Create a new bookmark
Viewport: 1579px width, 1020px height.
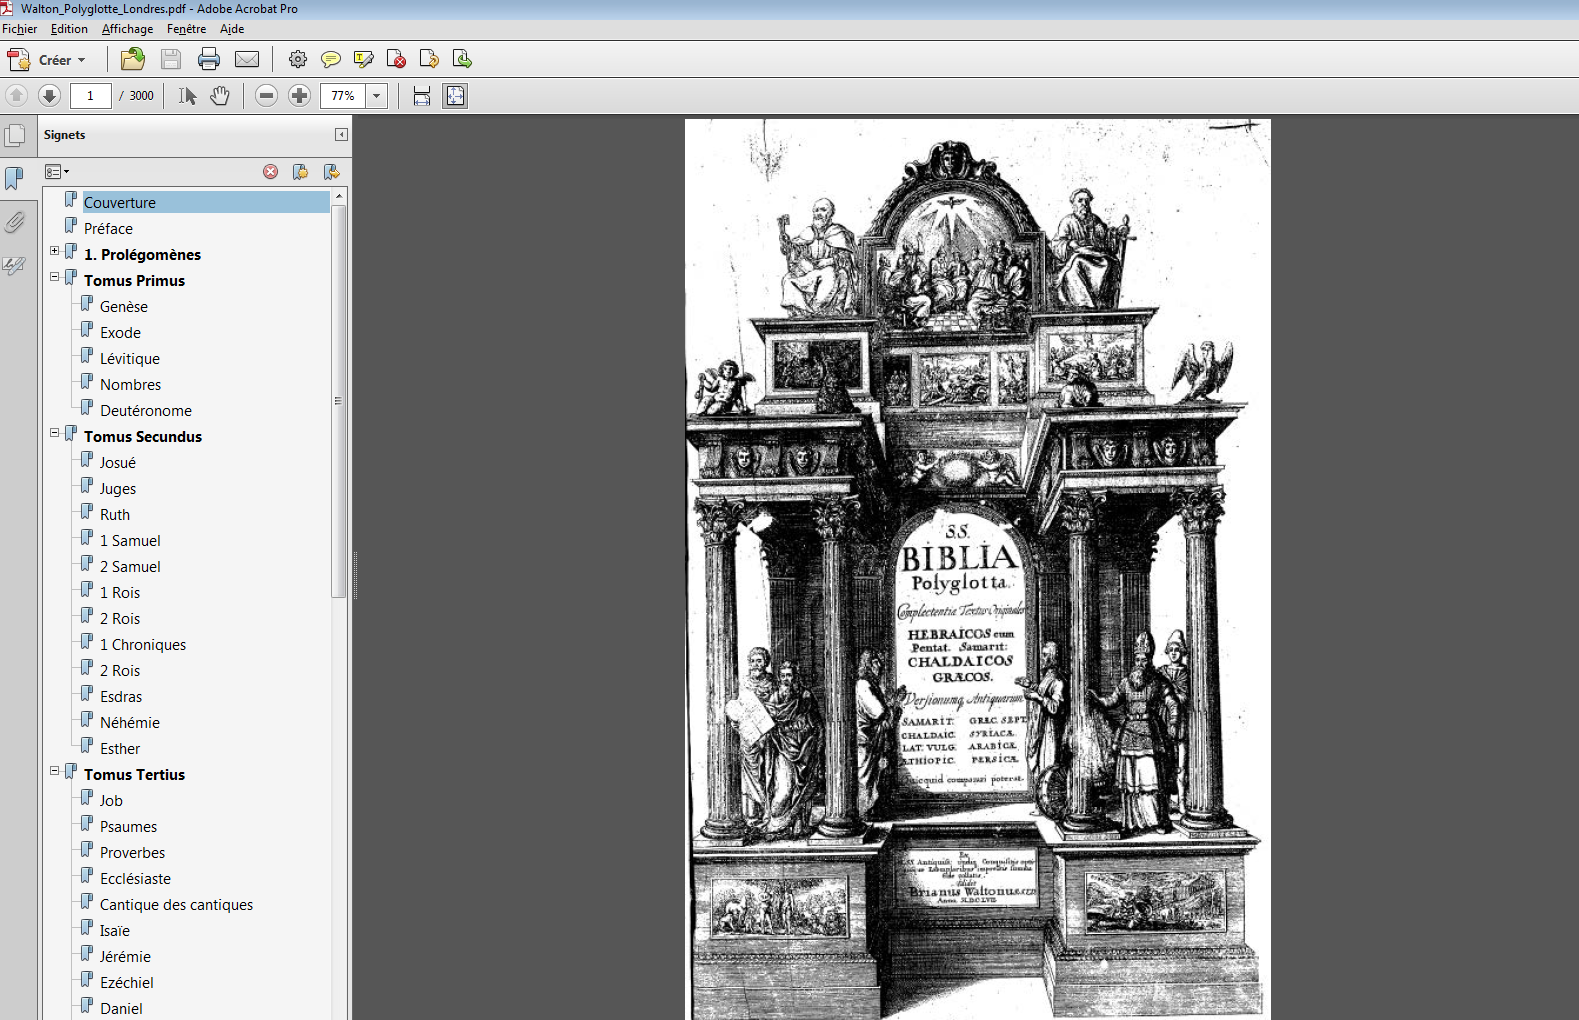(300, 172)
